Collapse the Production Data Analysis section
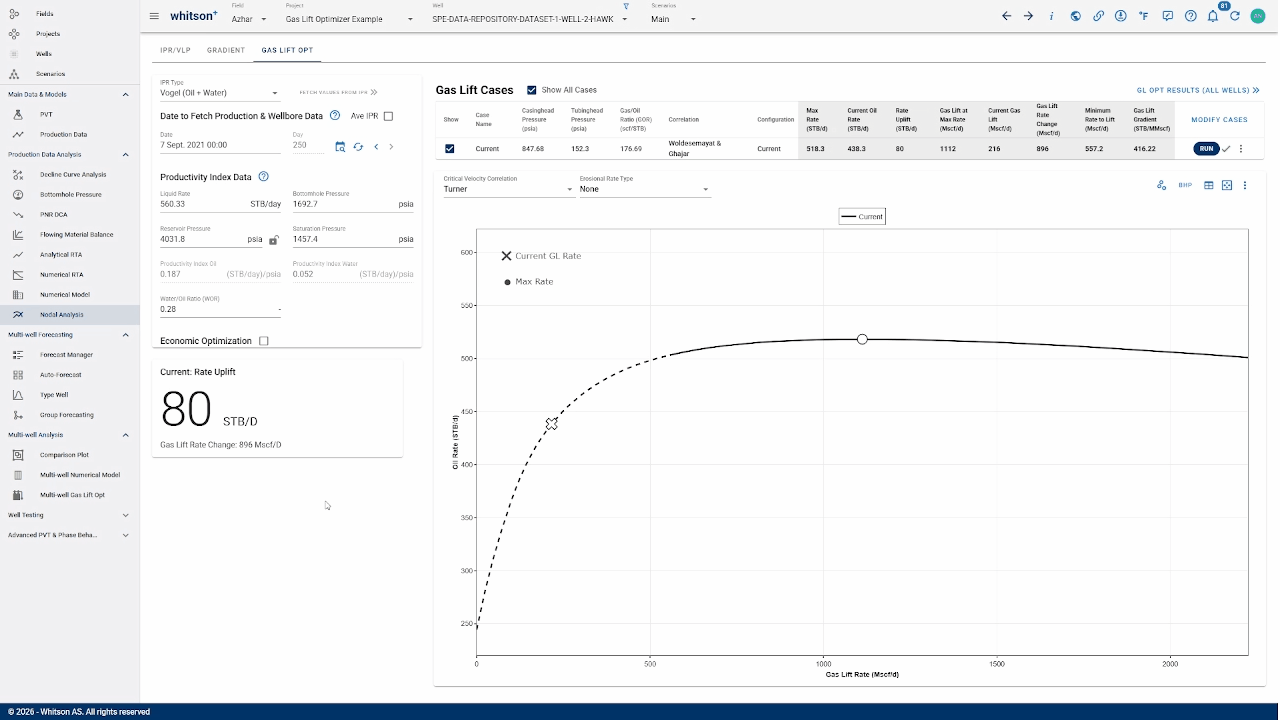 (x=125, y=155)
